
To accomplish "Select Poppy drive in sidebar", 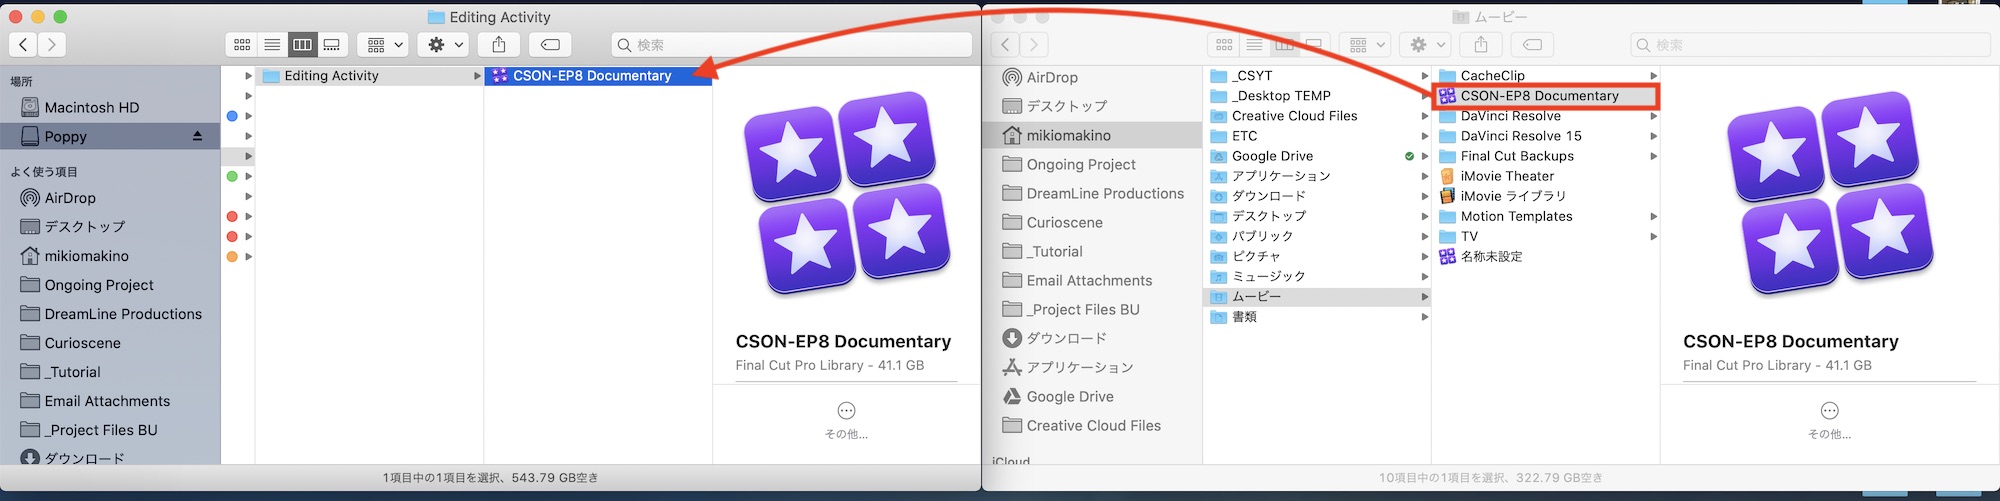I will coord(110,136).
